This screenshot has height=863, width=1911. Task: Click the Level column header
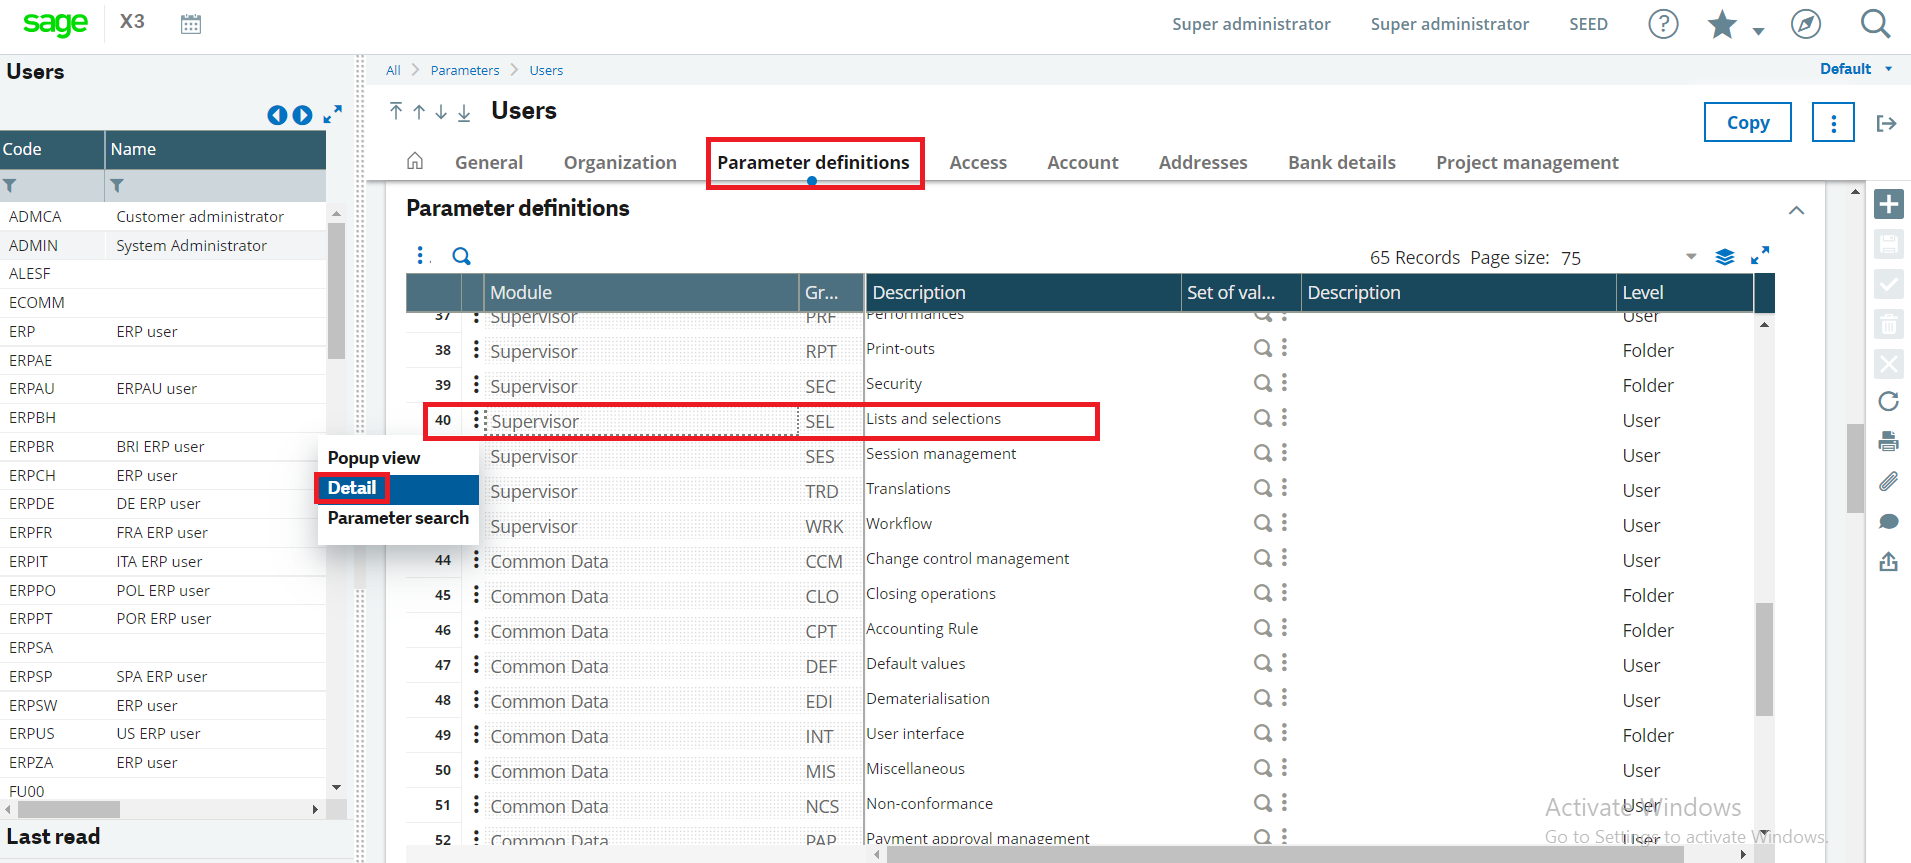(x=1684, y=293)
